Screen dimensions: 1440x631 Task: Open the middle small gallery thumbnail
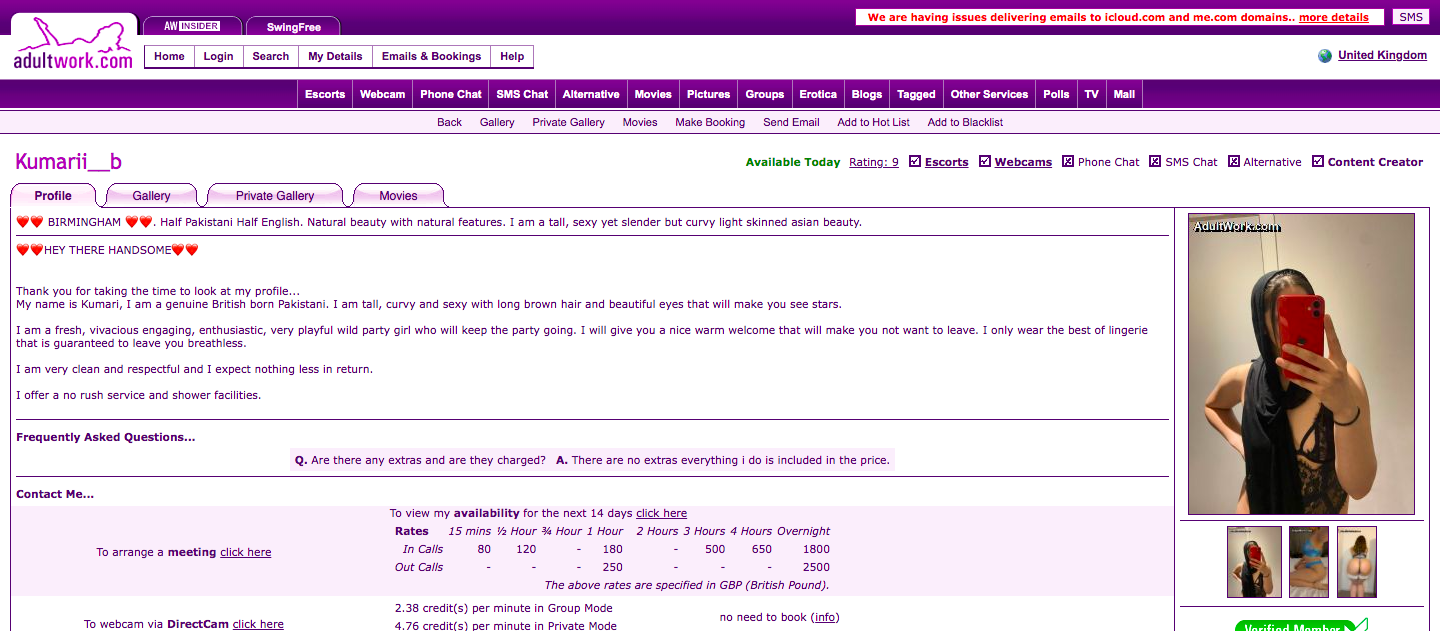click(1309, 562)
